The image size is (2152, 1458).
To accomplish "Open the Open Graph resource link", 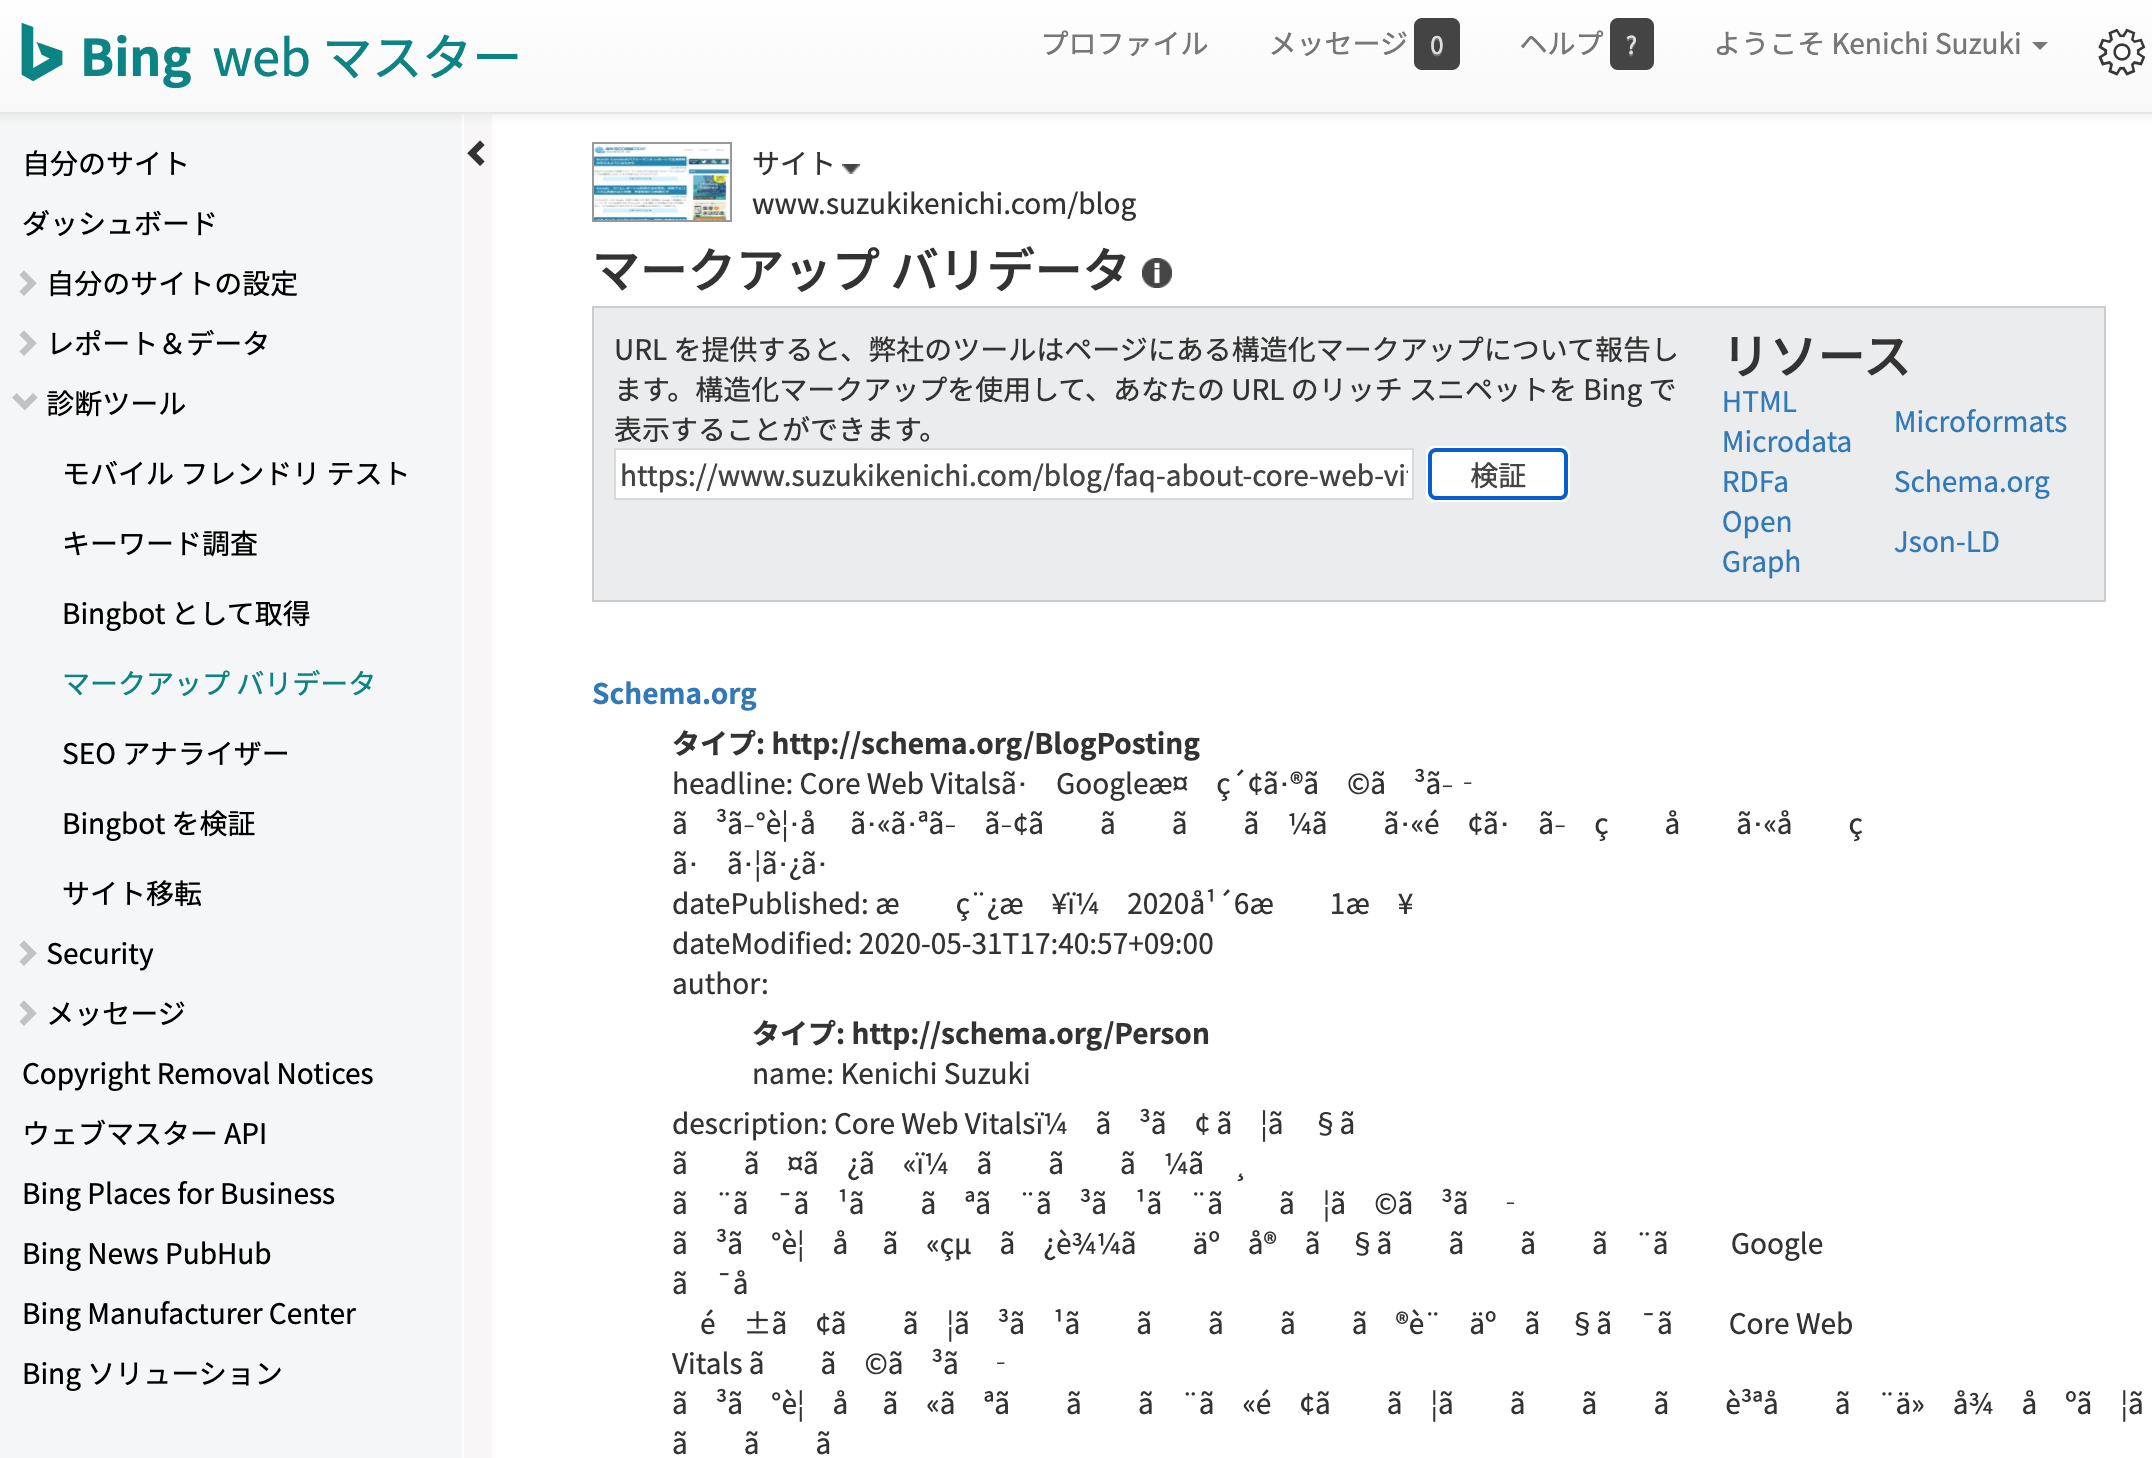I will (x=1761, y=541).
